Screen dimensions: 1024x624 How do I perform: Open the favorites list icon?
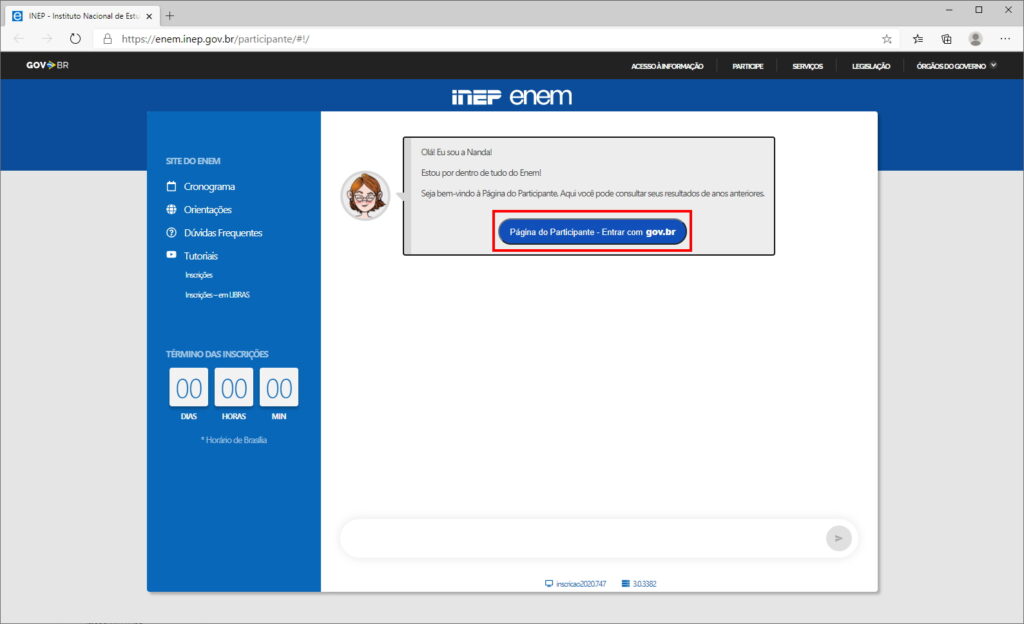pyautogui.click(x=918, y=39)
